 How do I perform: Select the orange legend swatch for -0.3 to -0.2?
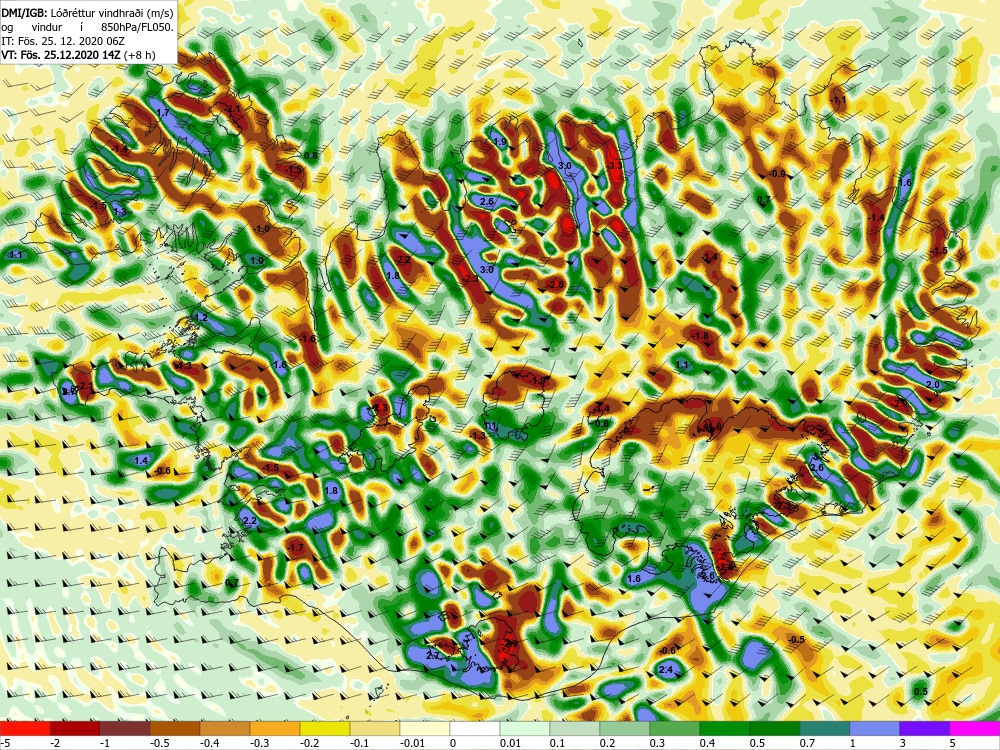[x=275, y=728]
